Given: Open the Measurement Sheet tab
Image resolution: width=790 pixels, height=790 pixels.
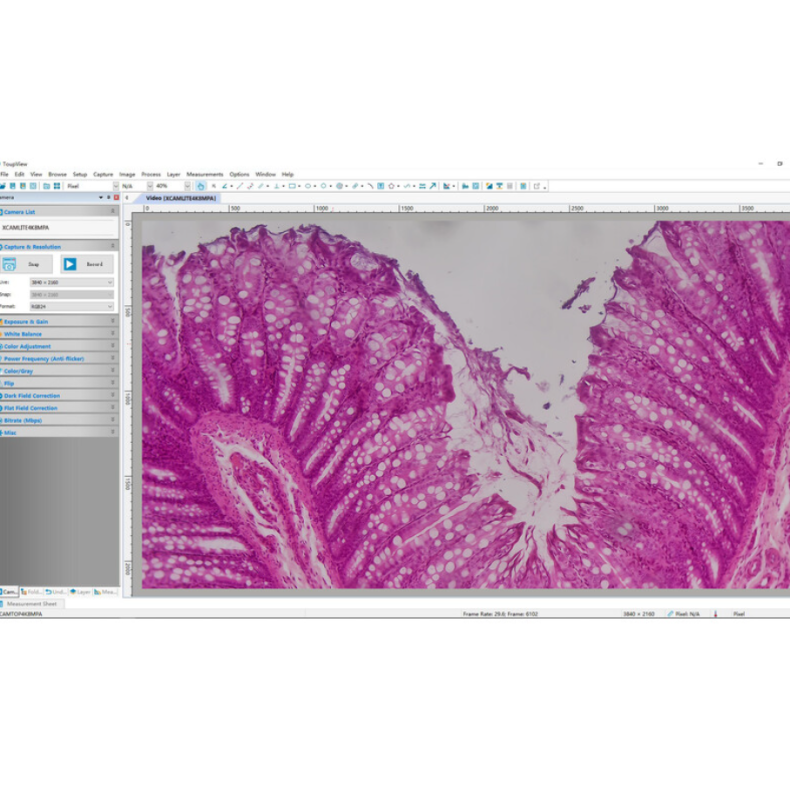Looking at the screenshot, I should tap(32, 604).
